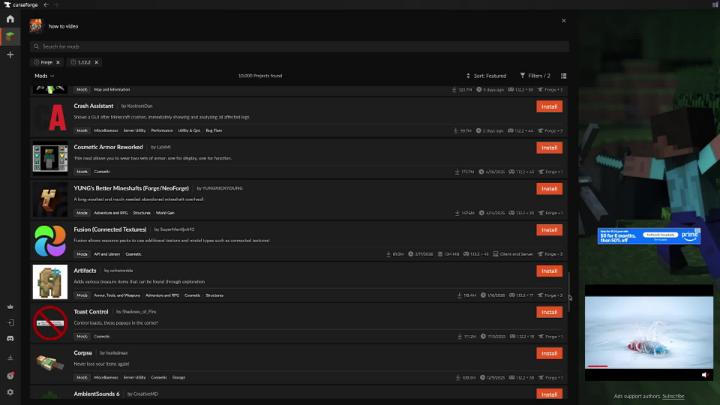This screenshot has width=720, height=405.
Task: Install the Artifacts mod
Action: (549, 270)
